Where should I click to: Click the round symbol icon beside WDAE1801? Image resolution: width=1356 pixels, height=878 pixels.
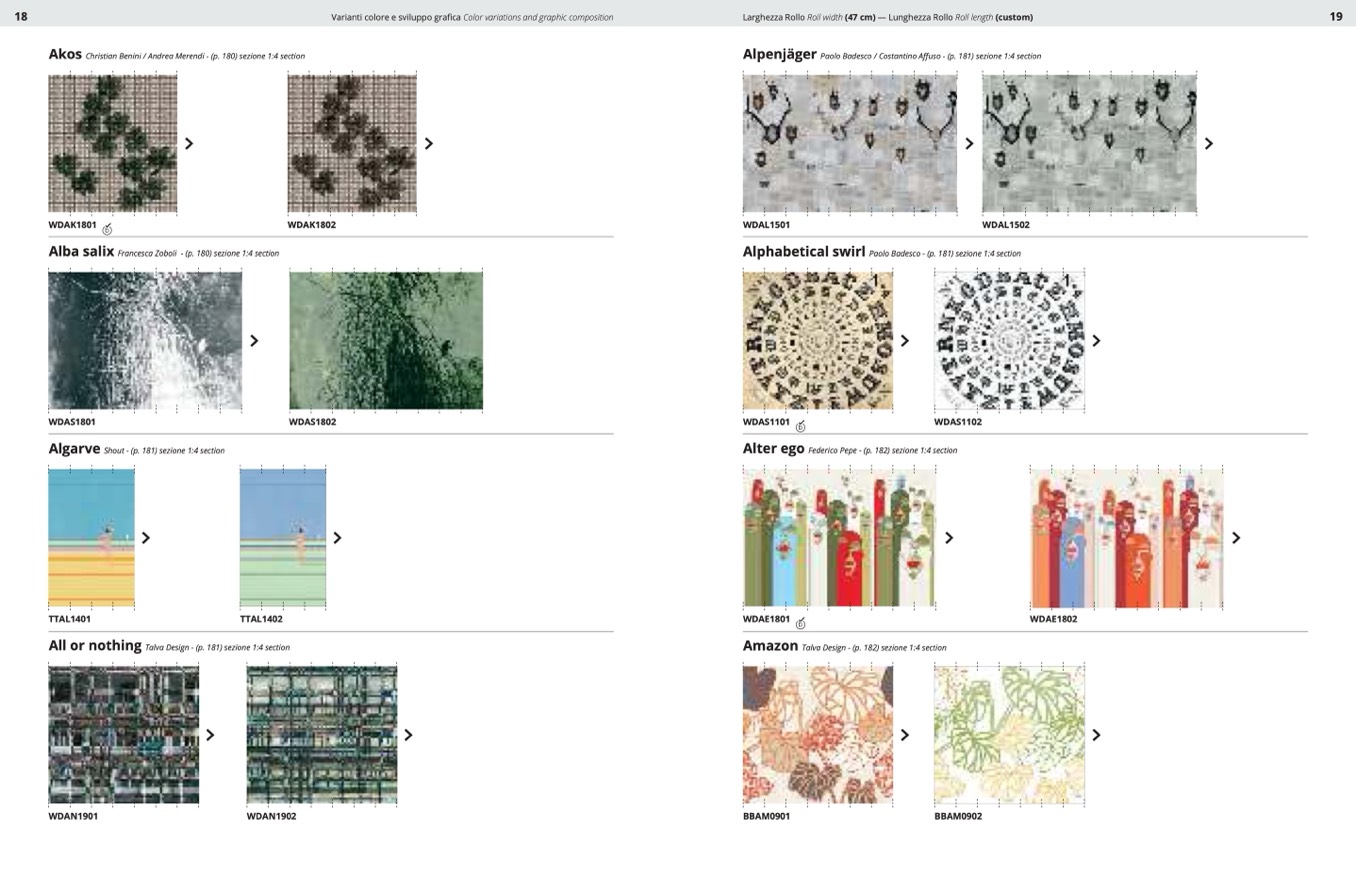800,623
